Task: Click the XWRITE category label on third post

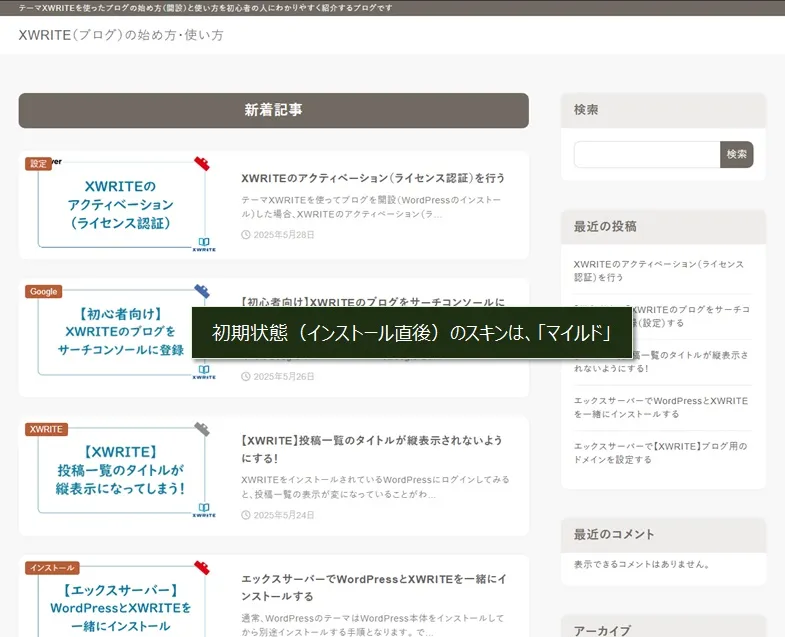Action: 46,429
